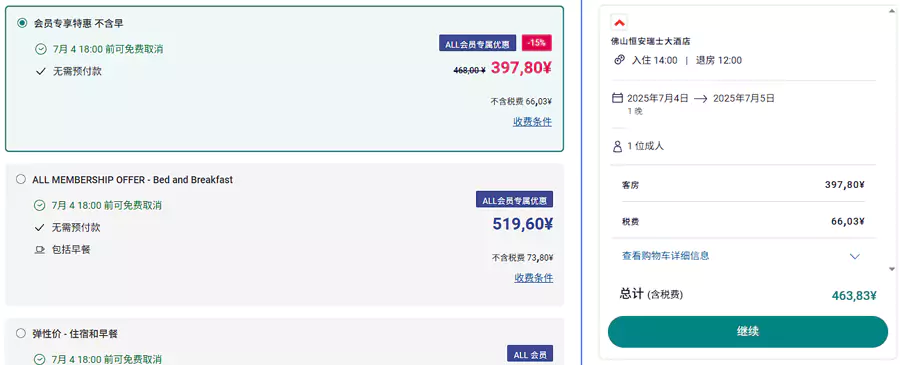Click 收费条件 link under 519,60¥ rate
900x365 pixels.
[x=533, y=278]
